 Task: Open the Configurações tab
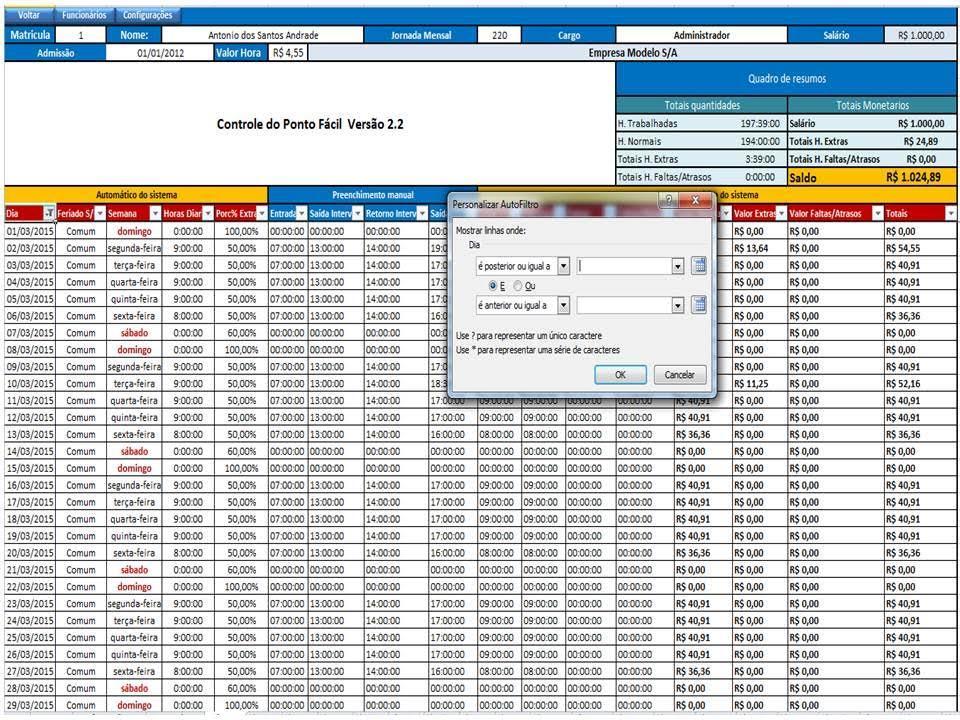(x=147, y=15)
